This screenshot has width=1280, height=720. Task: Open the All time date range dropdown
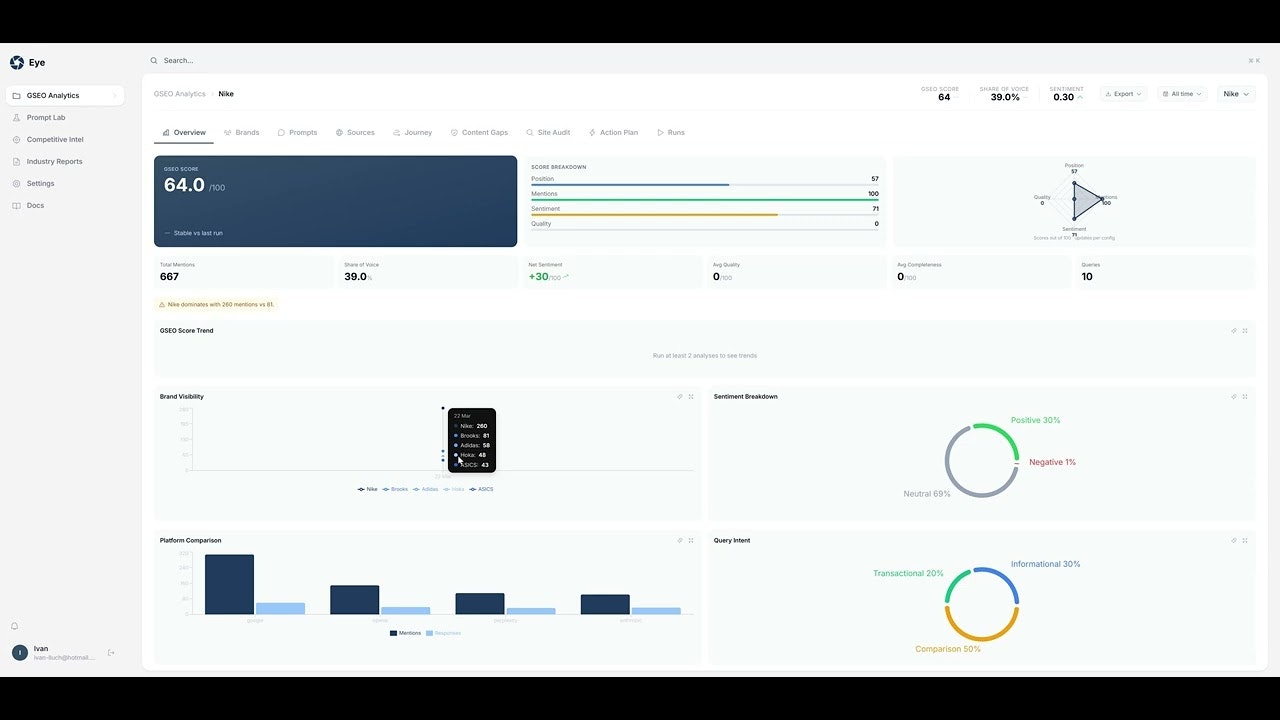(x=1182, y=94)
